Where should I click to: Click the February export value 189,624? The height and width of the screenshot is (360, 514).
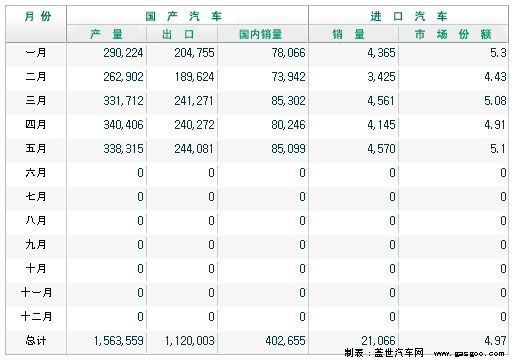point(194,77)
